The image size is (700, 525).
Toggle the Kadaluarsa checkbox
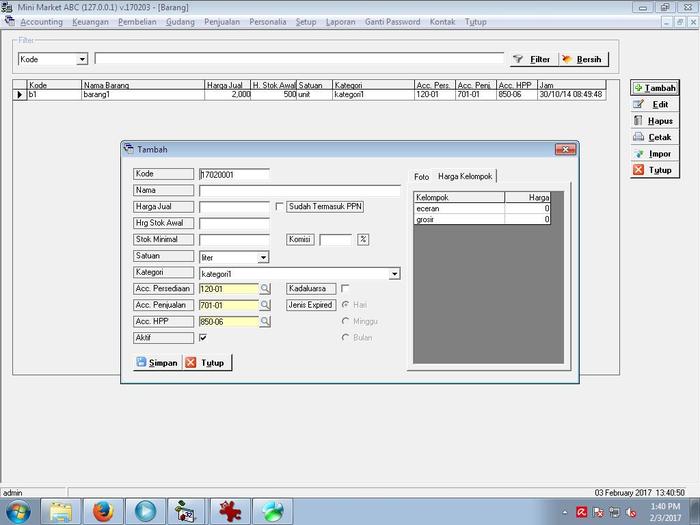(345, 288)
